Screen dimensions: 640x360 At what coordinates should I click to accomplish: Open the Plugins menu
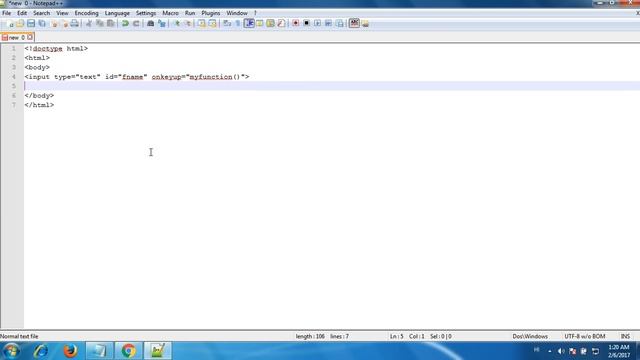211,13
